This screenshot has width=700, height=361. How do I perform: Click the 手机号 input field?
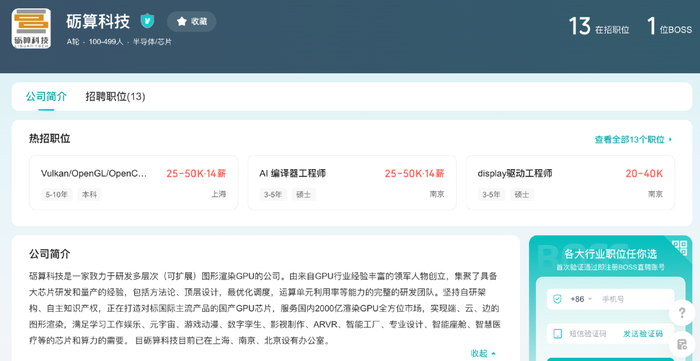(635, 299)
